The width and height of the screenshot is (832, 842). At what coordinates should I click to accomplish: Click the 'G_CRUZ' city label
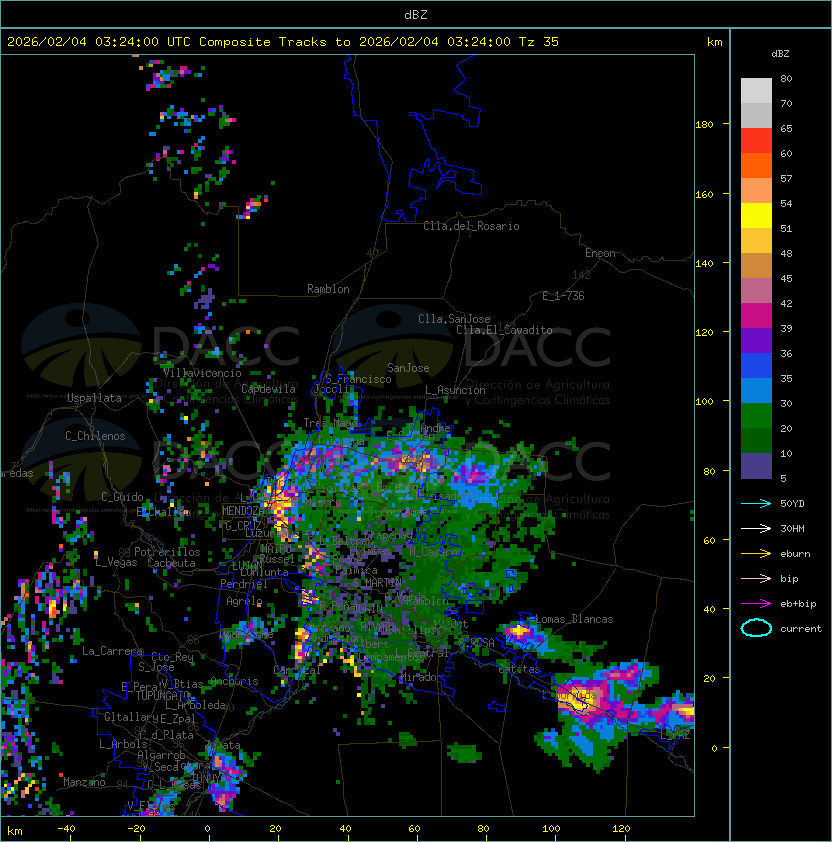pos(243,525)
